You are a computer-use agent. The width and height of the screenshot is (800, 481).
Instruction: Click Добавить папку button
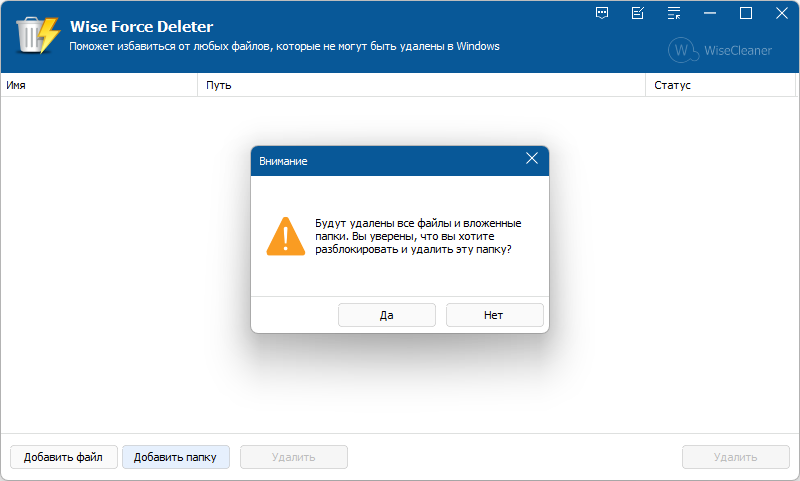coord(176,457)
